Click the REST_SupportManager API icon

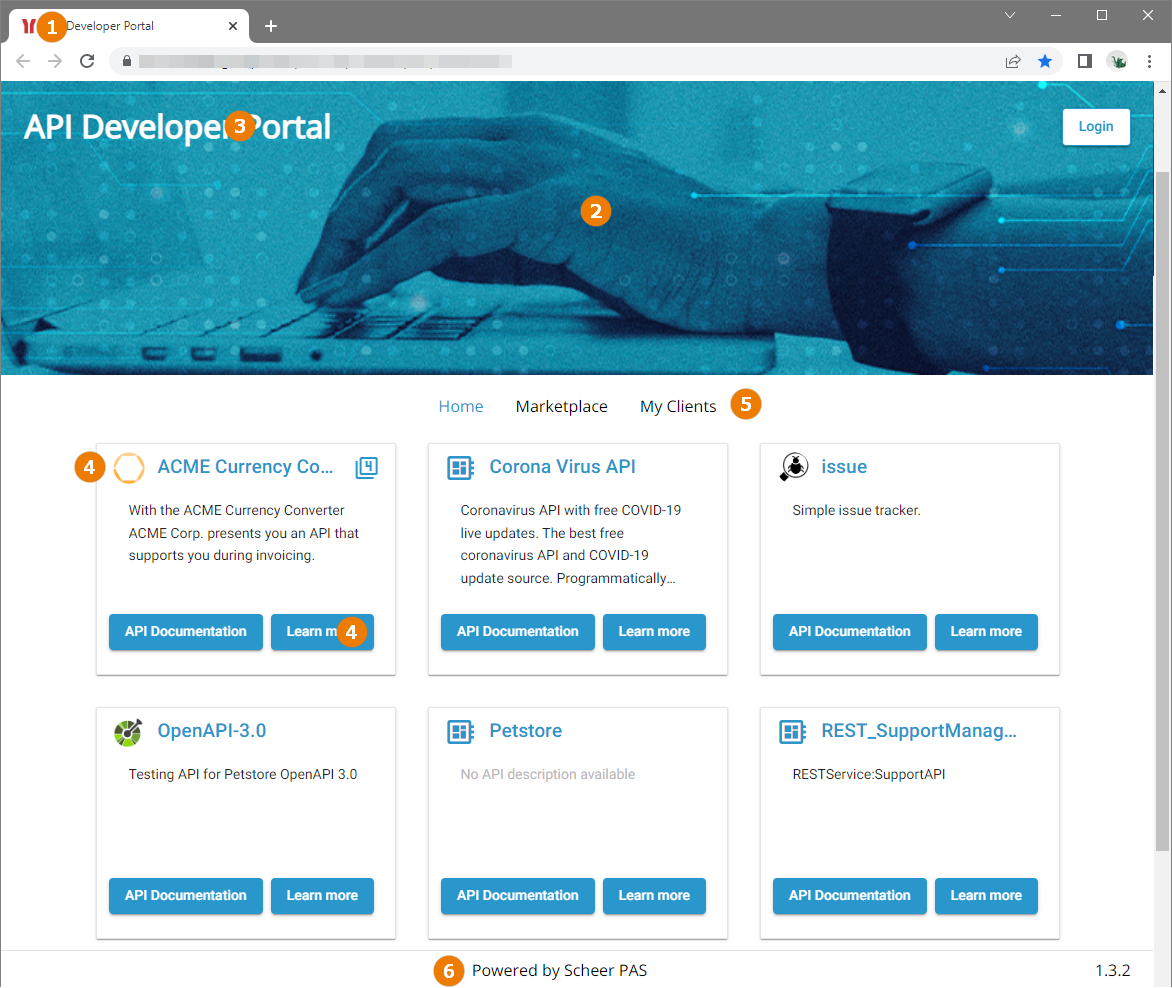click(x=792, y=731)
